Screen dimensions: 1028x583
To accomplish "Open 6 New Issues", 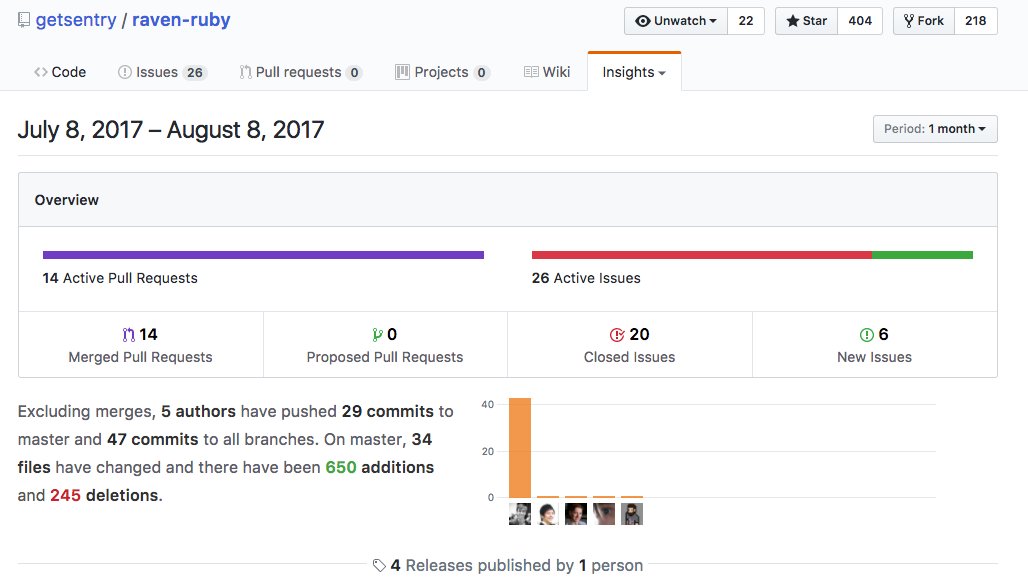I will (875, 345).
